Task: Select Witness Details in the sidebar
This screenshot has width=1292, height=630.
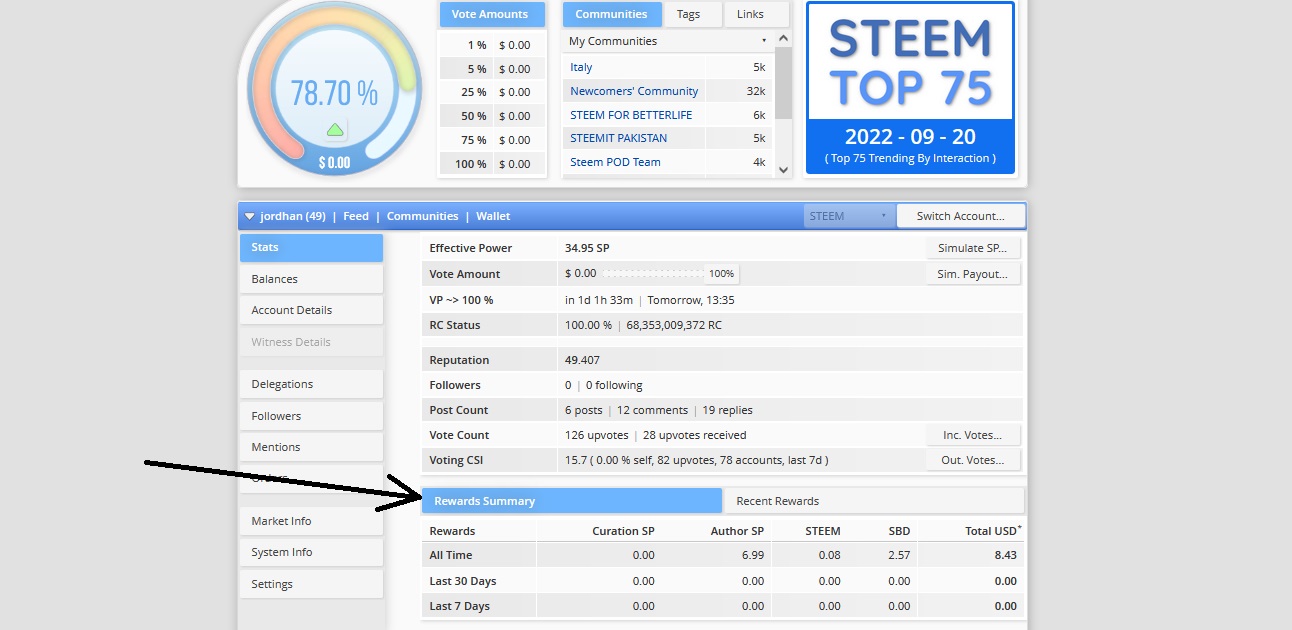Action: click(x=311, y=342)
